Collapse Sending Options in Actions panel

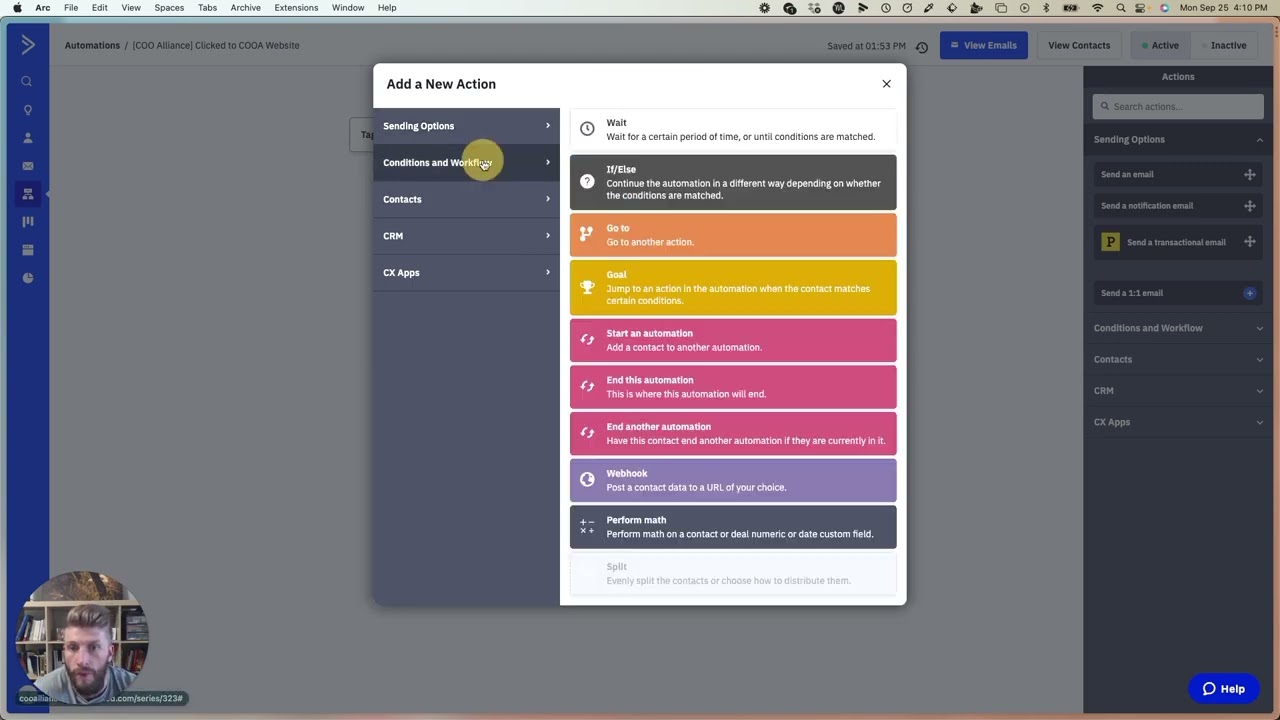(x=1178, y=139)
